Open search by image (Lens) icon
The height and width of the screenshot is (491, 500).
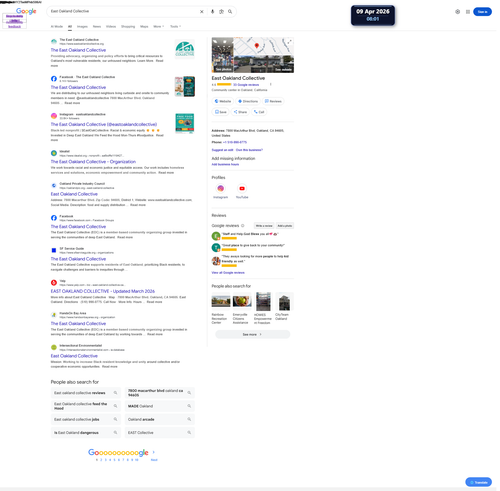pyautogui.click(x=221, y=11)
